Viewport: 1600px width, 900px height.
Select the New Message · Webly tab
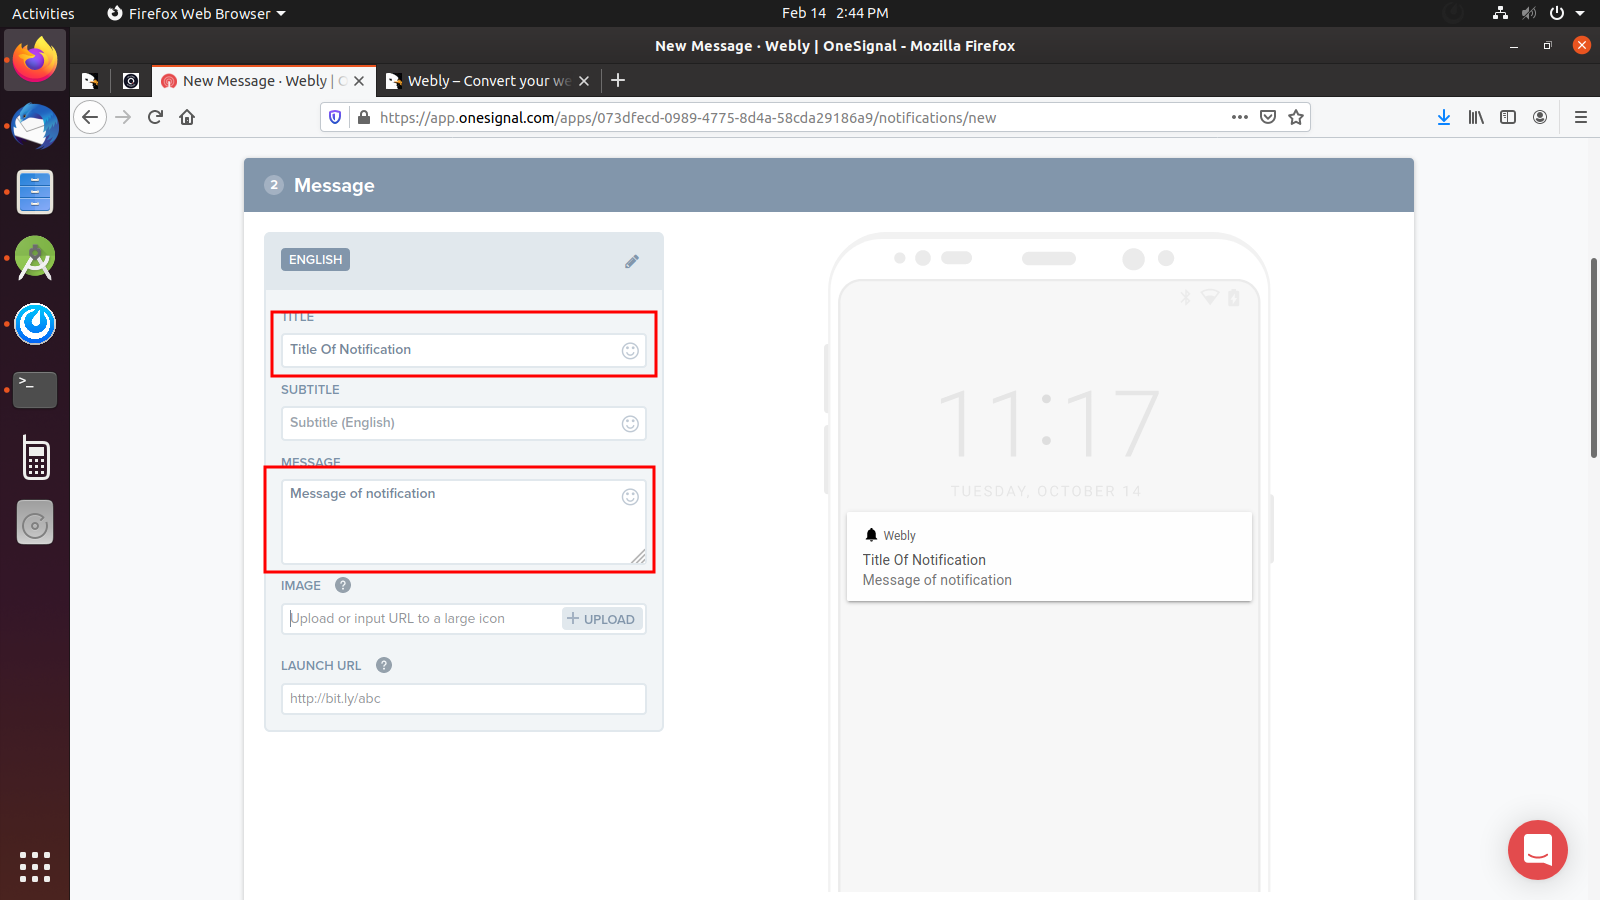[x=264, y=81]
